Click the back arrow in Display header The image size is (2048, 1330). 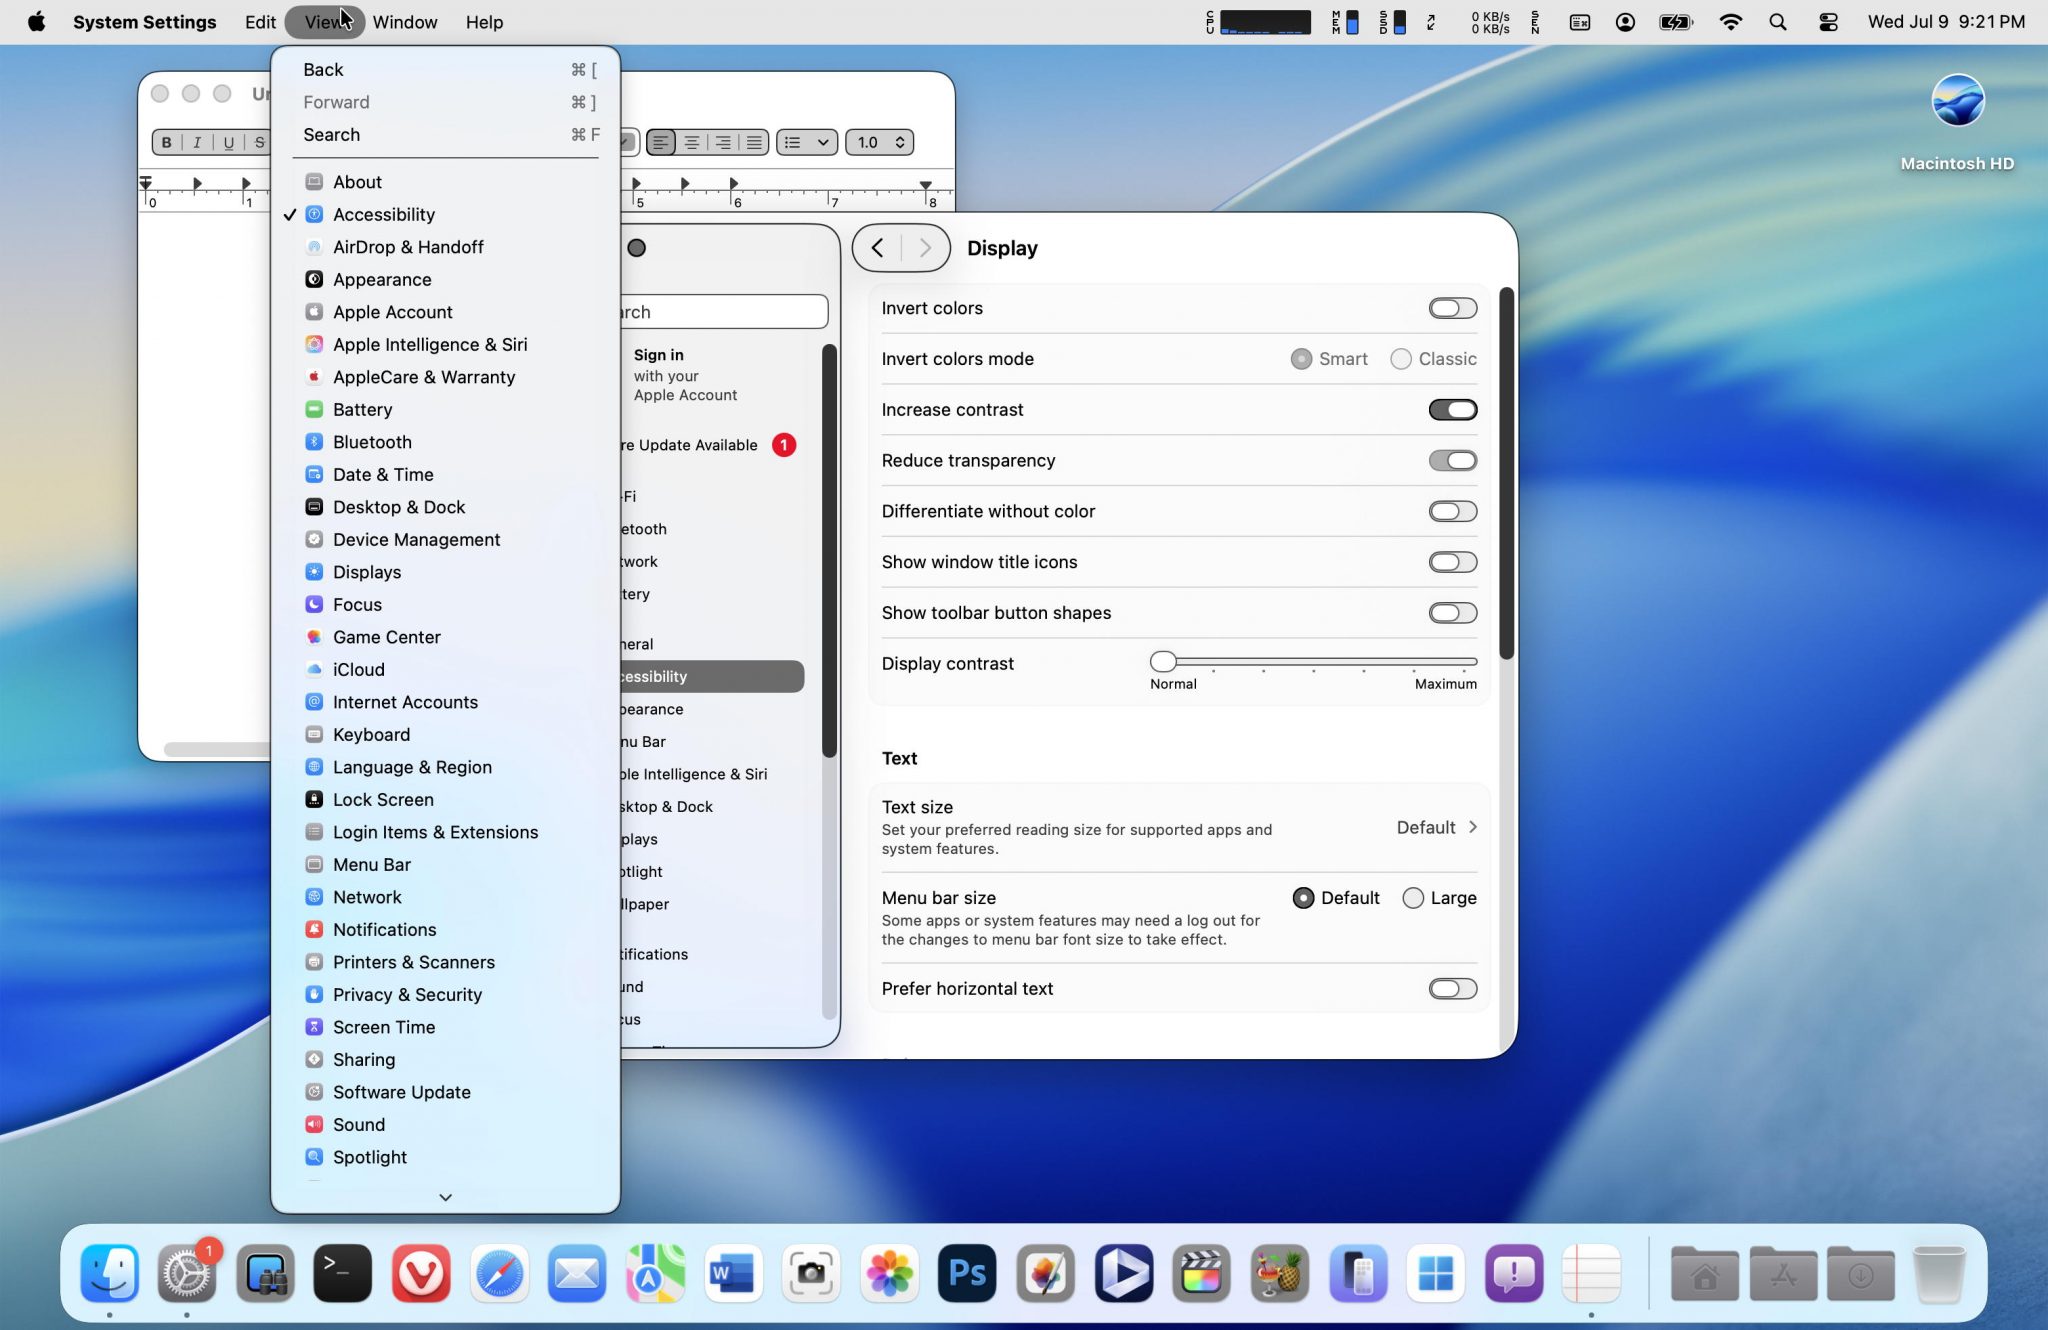pyautogui.click(x=877, y=248)
